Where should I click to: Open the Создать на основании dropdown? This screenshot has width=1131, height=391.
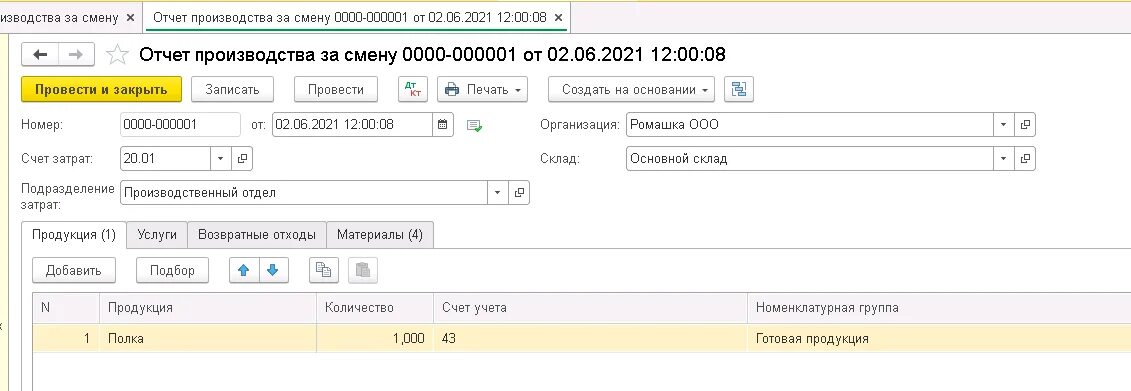631,89
